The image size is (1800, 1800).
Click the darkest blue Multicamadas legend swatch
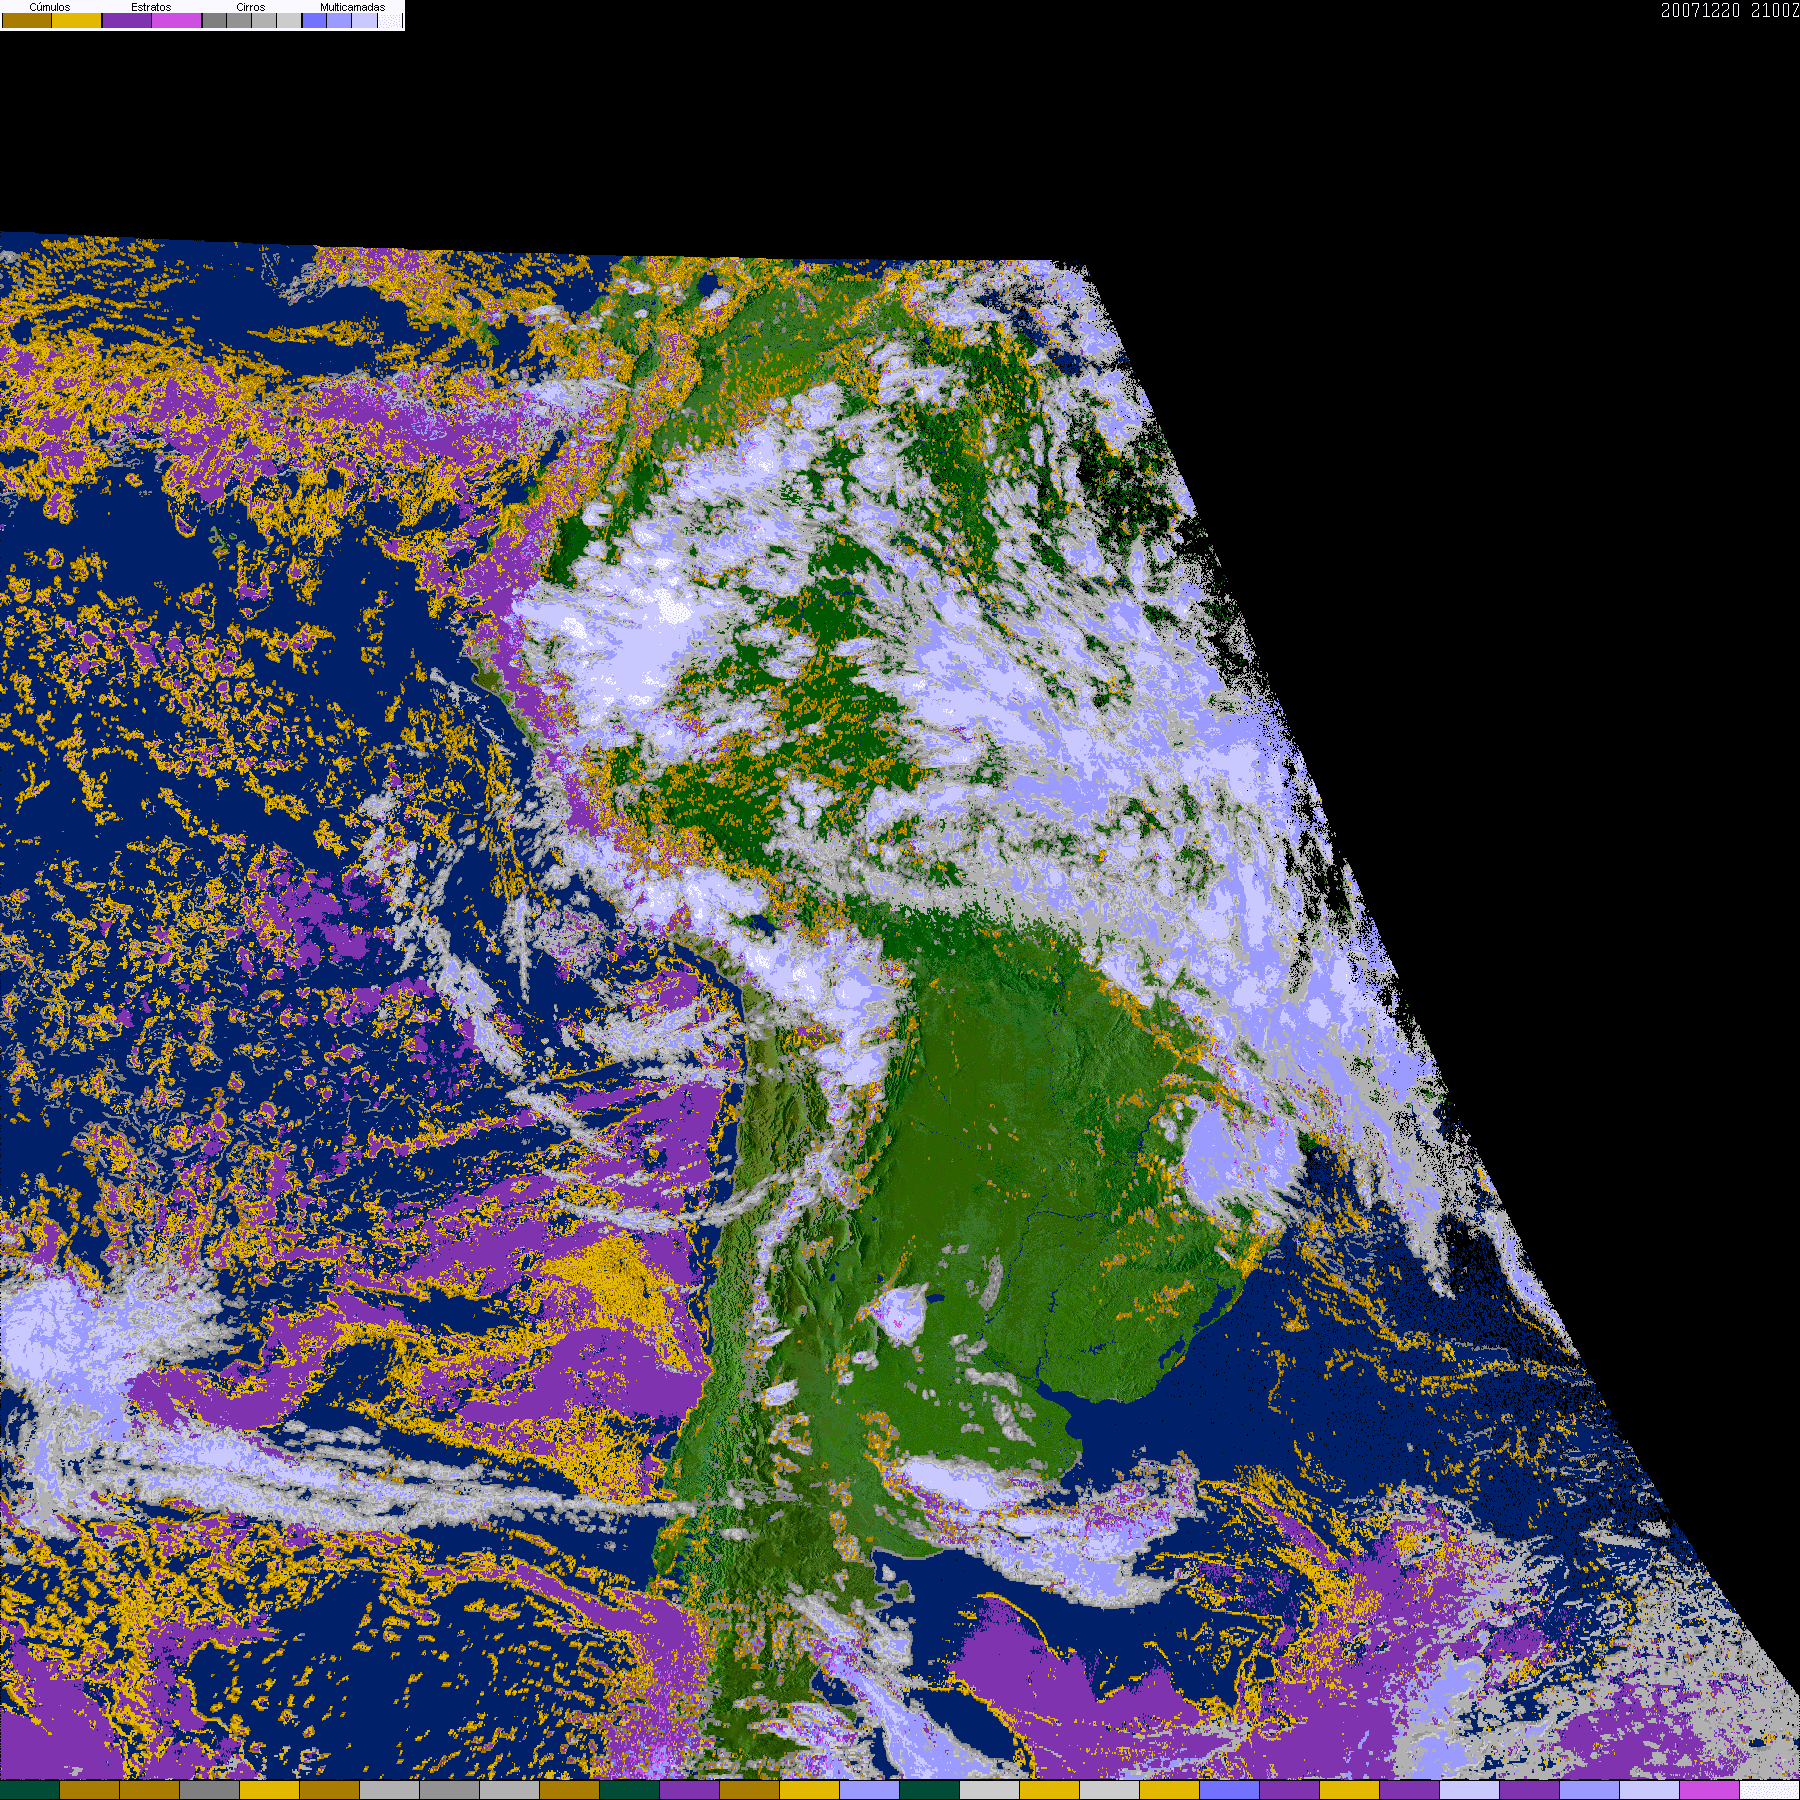315,20
